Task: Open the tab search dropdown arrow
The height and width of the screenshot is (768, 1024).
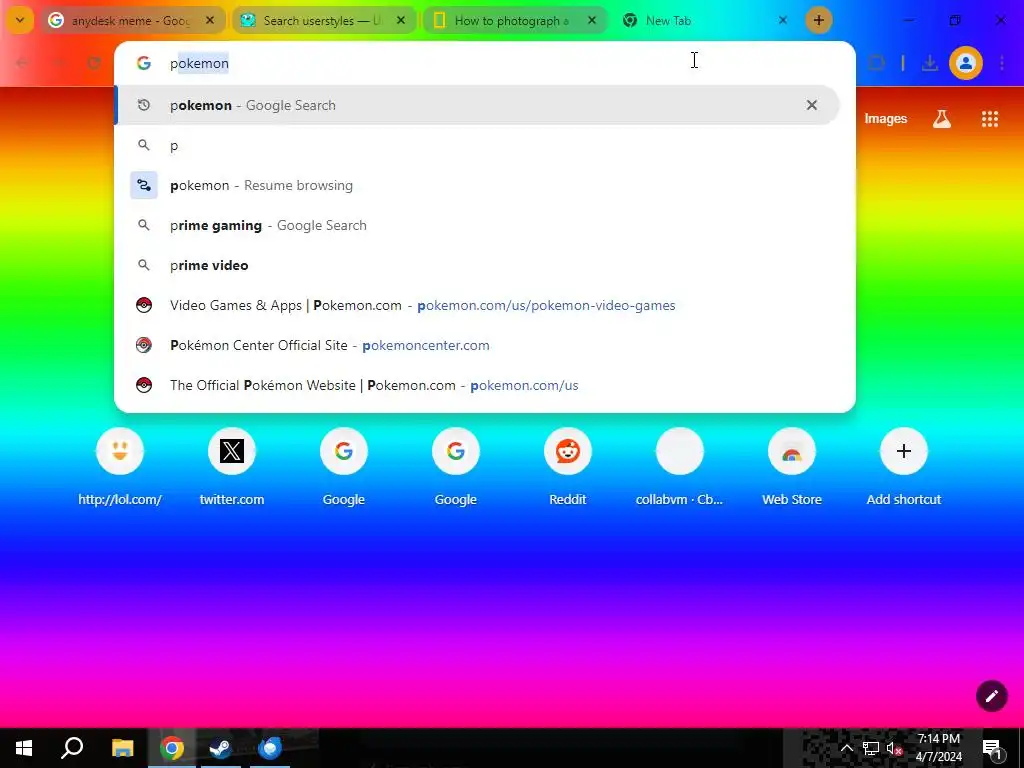Action: [20, 20]
